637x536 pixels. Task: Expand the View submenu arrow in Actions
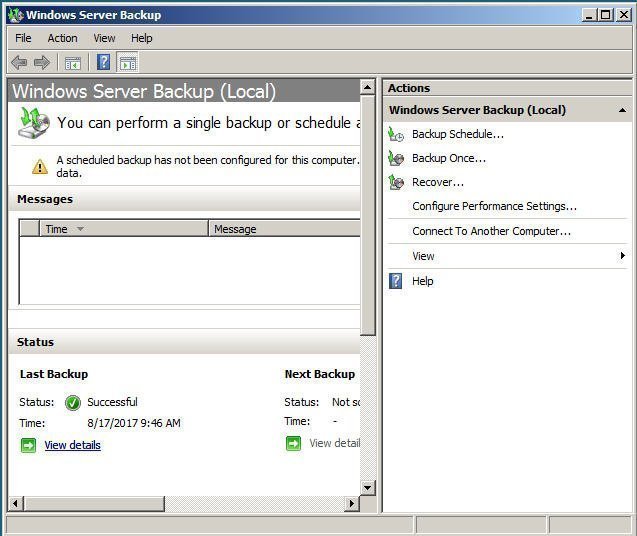pyautogui.click(x=622, y=256)
